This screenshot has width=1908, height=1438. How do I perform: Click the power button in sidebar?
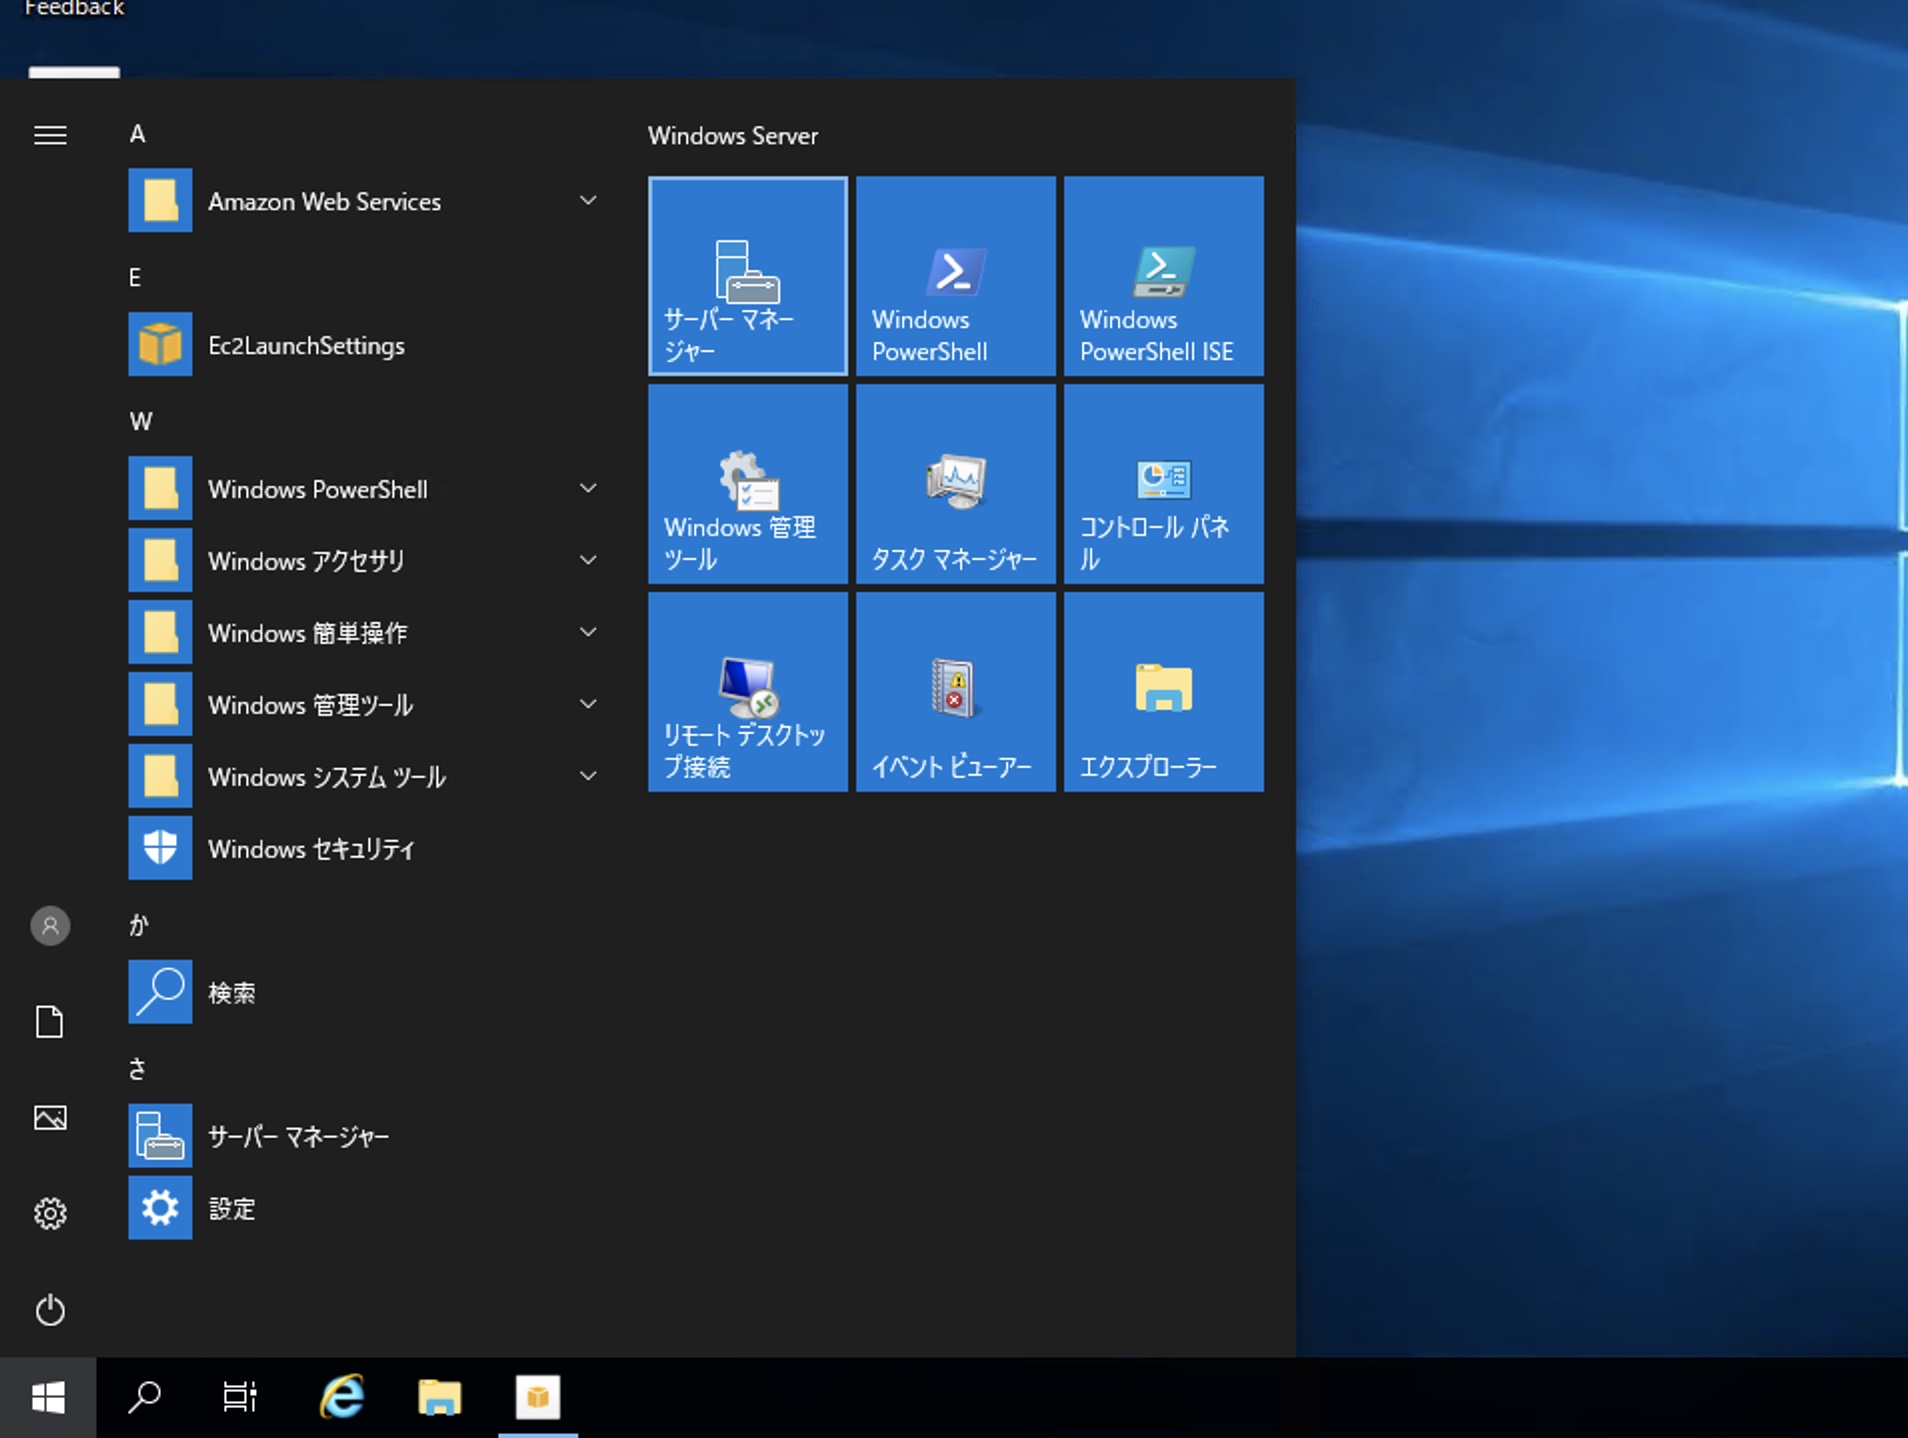[50, 1310]
